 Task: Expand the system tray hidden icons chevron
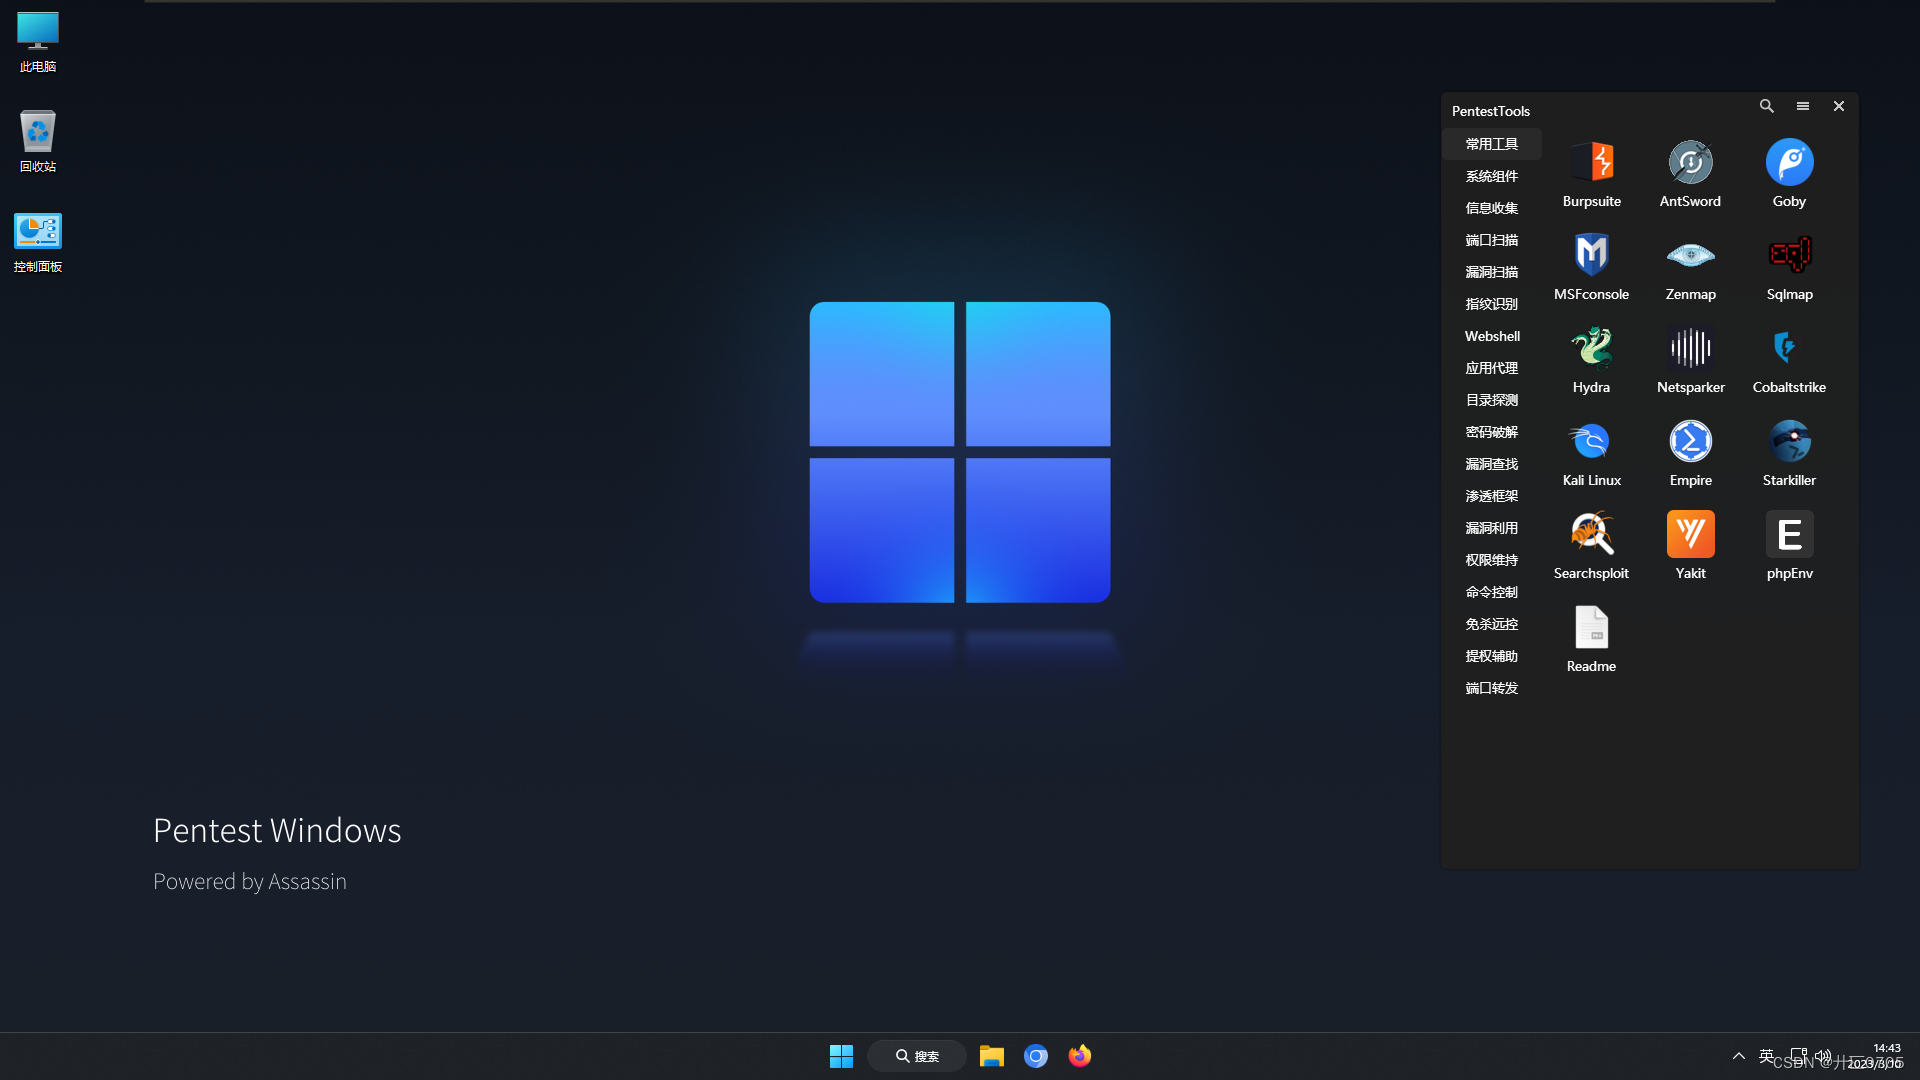pos(1739,1056)
